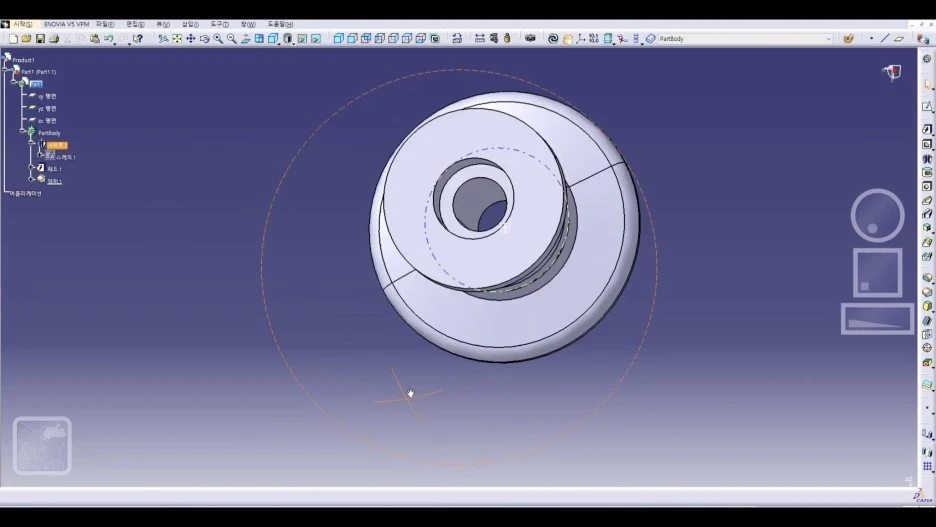Activate Fly mode icon in View toolbar

[x=163, y=39]
